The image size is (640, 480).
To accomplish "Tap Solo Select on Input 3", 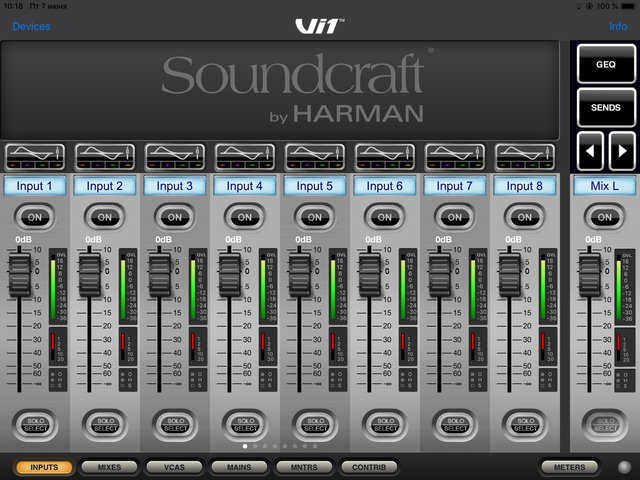I will [x=175, y=425].
